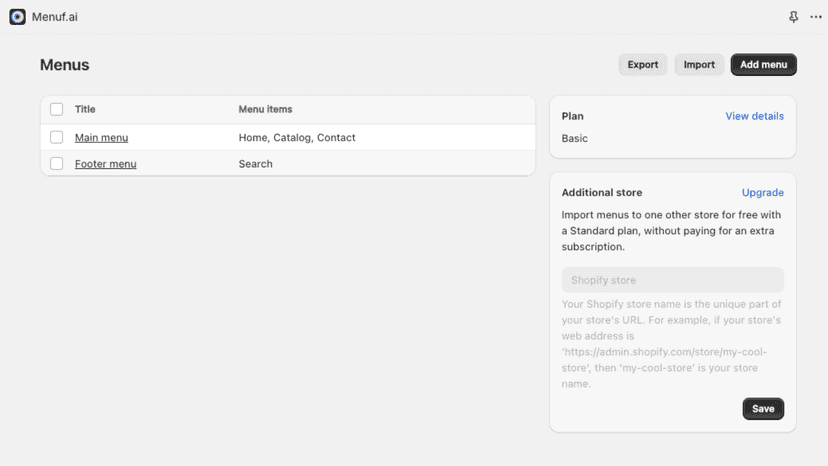Click the Menuf.ai app logo icon
The image size is (828, 466).
[17, 17]
